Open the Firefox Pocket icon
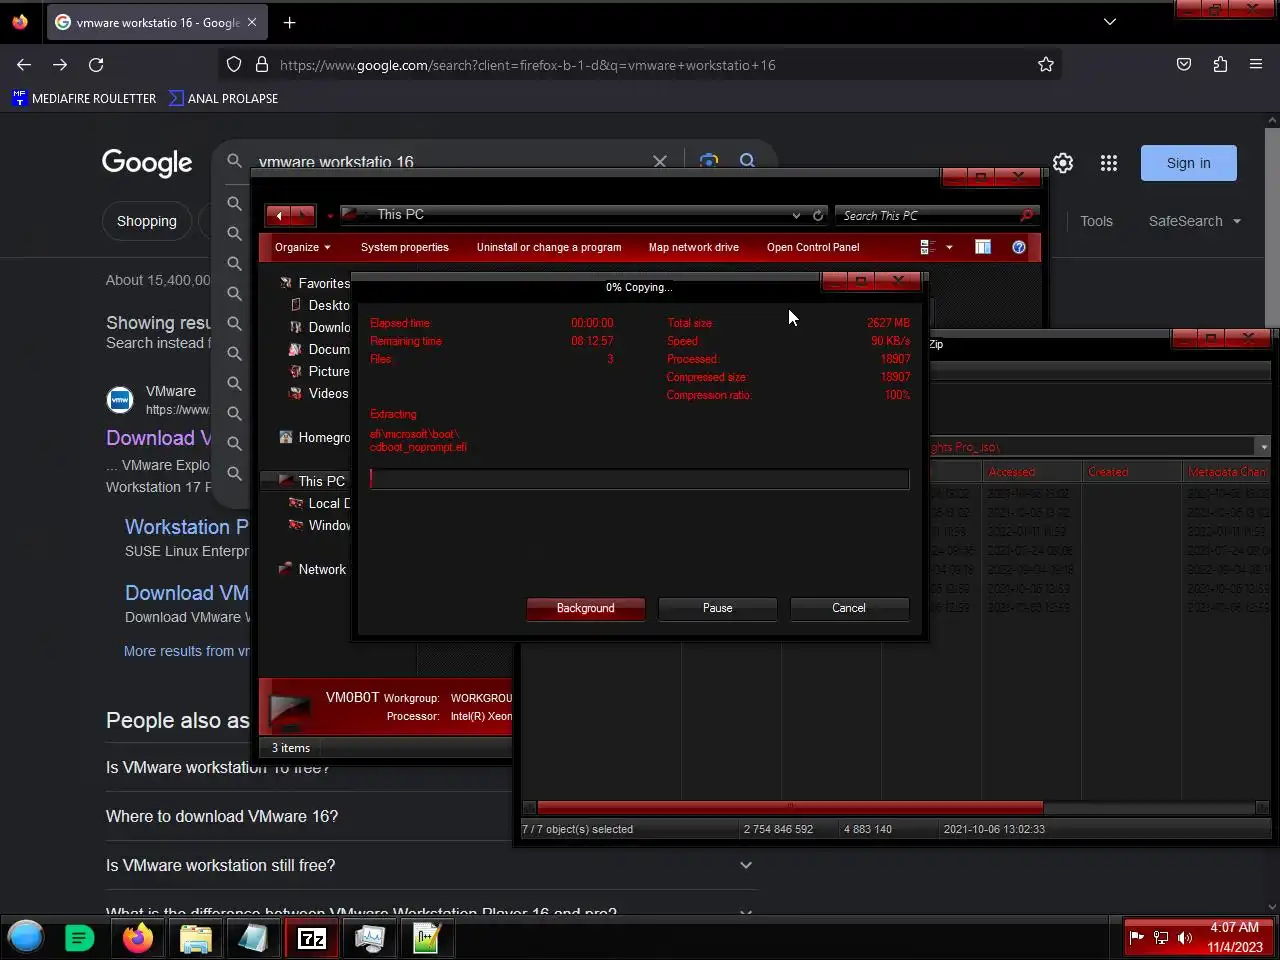The height and width of the screenshot is (960, 1280). 1184,65
